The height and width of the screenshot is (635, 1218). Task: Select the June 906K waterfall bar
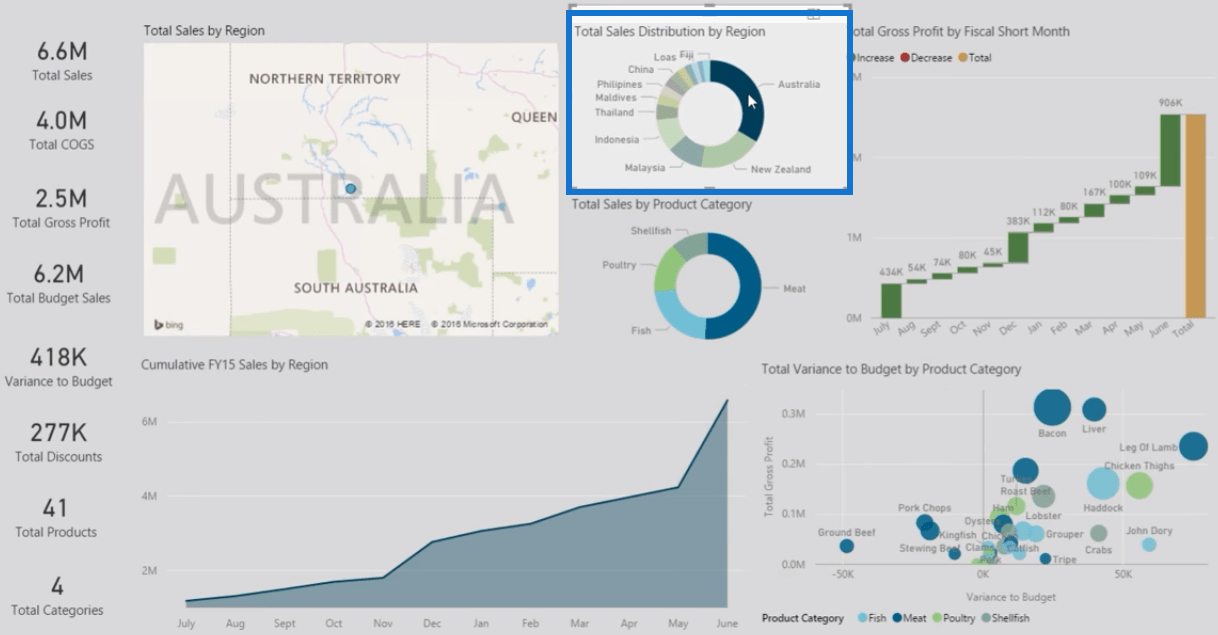[x=1170, y=149]
